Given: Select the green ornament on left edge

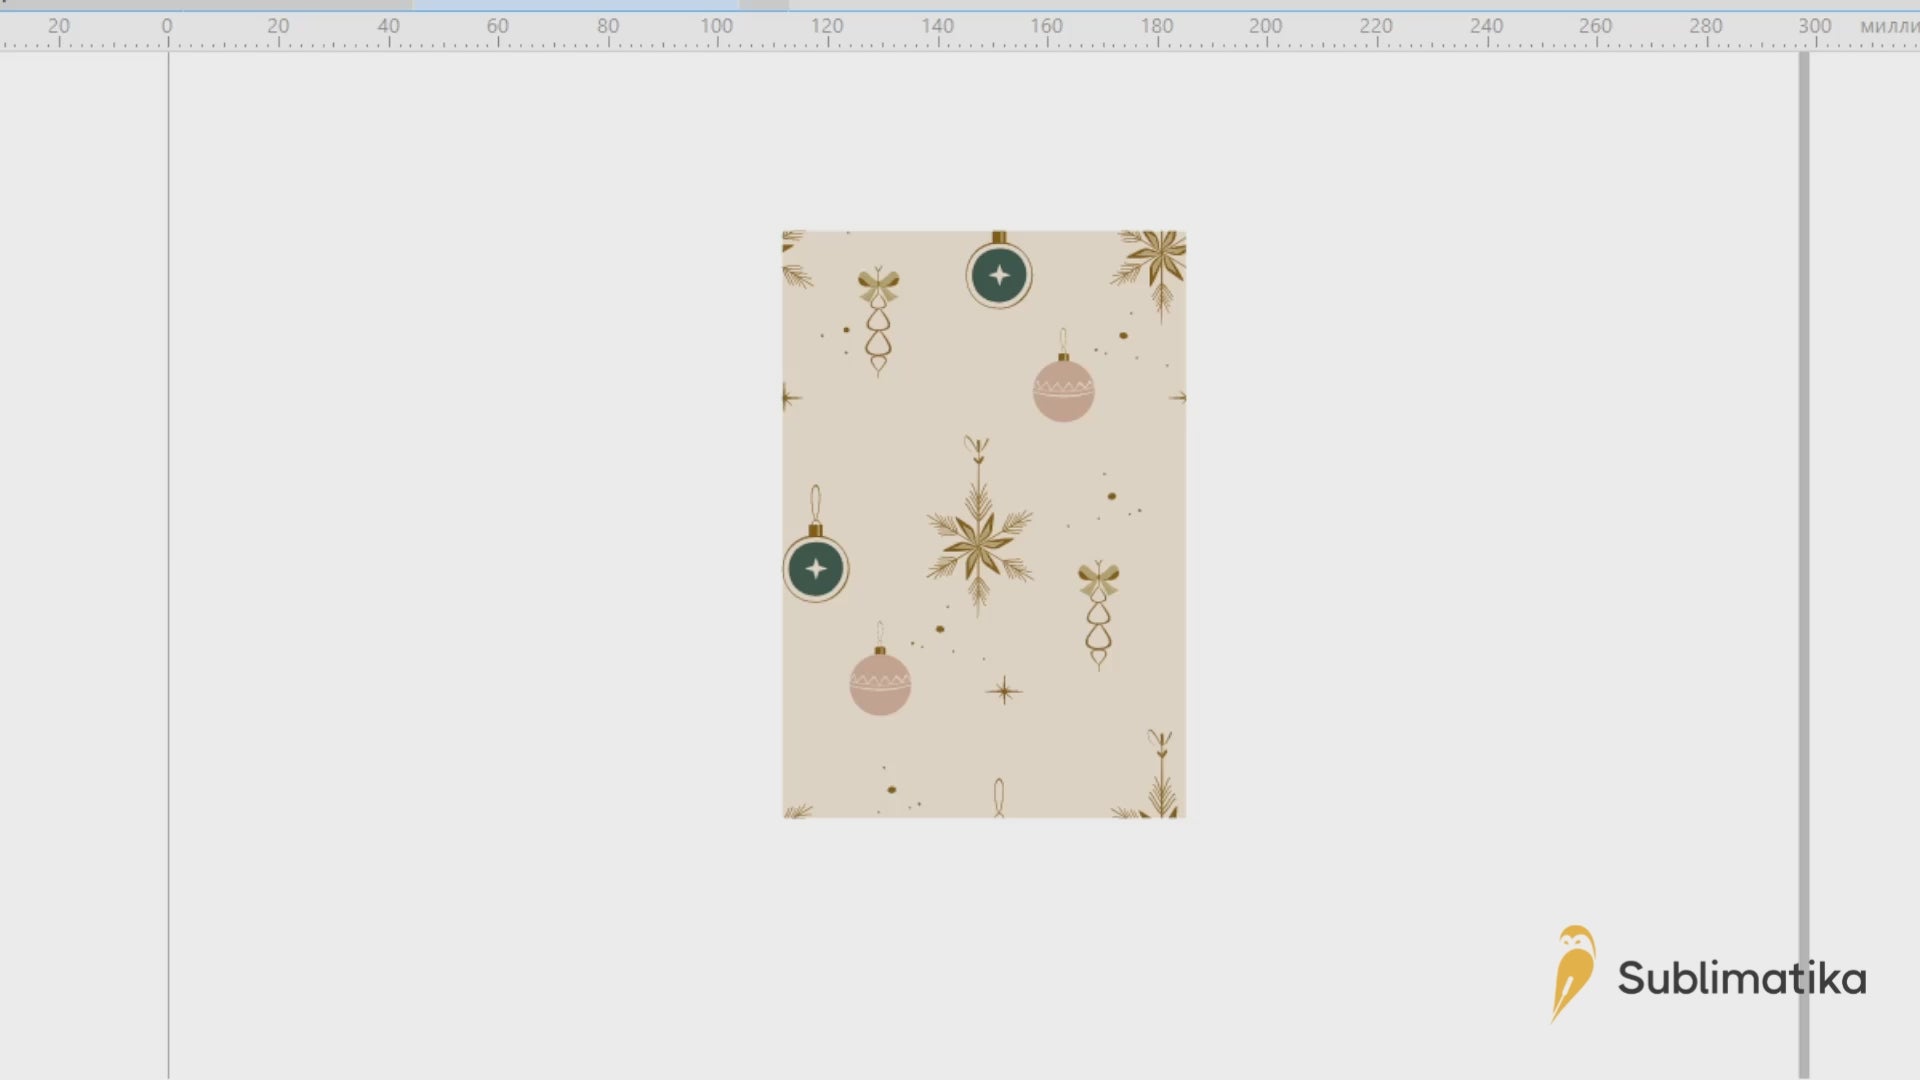Looking at the screenshot, I should click(x=816, y=568).
